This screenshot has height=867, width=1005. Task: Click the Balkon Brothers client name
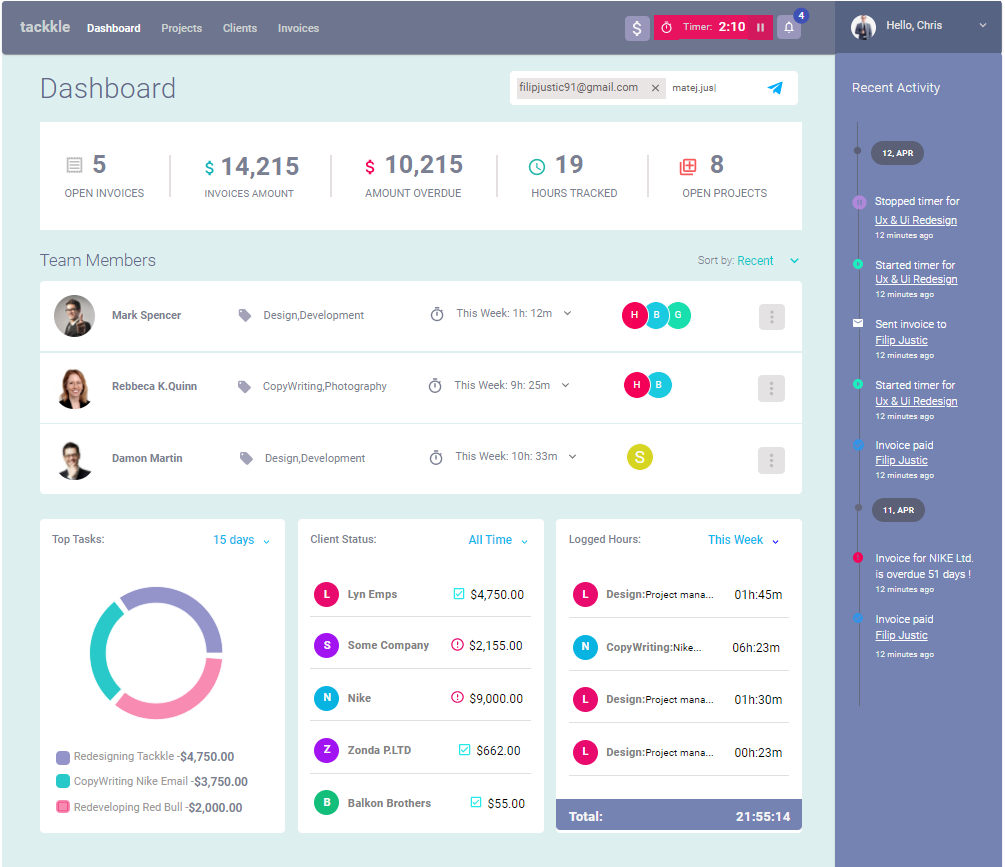coord(389,803)
